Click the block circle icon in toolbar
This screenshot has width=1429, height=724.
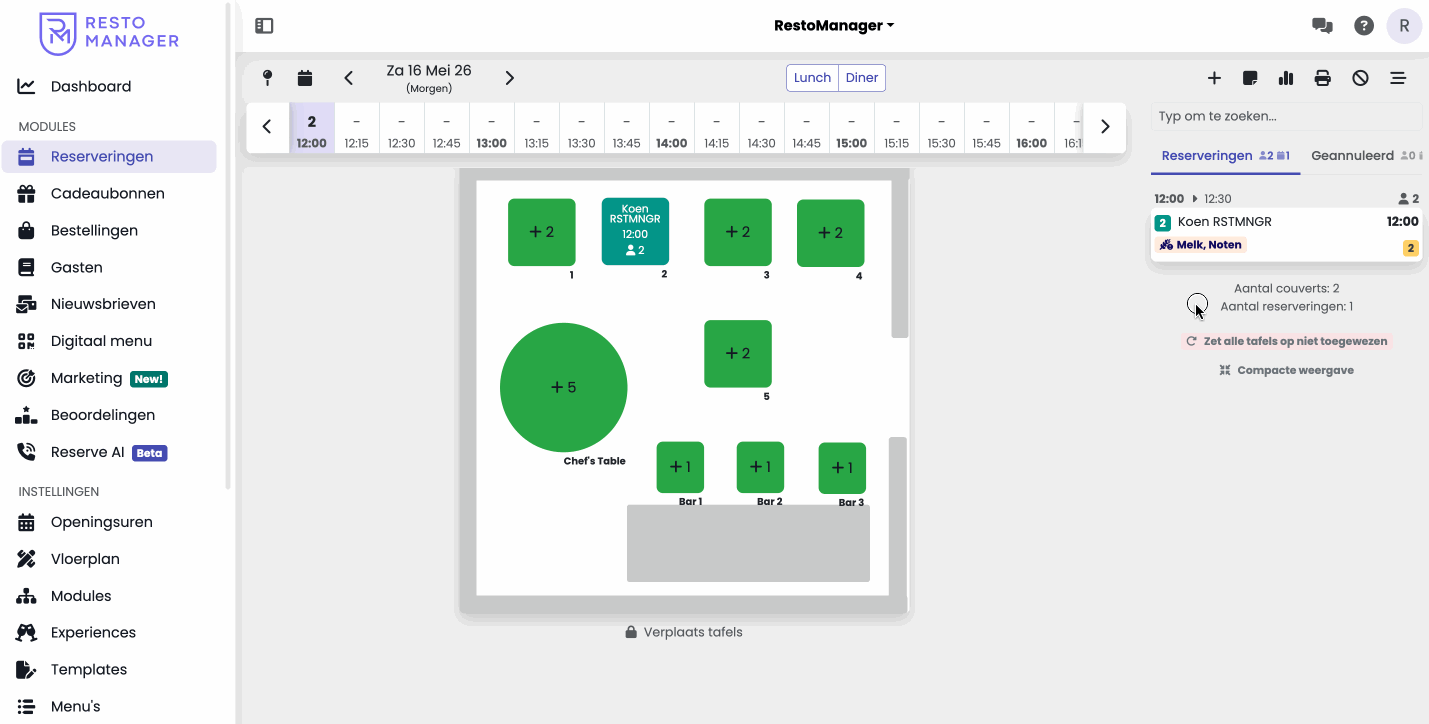coord(1360,78)
